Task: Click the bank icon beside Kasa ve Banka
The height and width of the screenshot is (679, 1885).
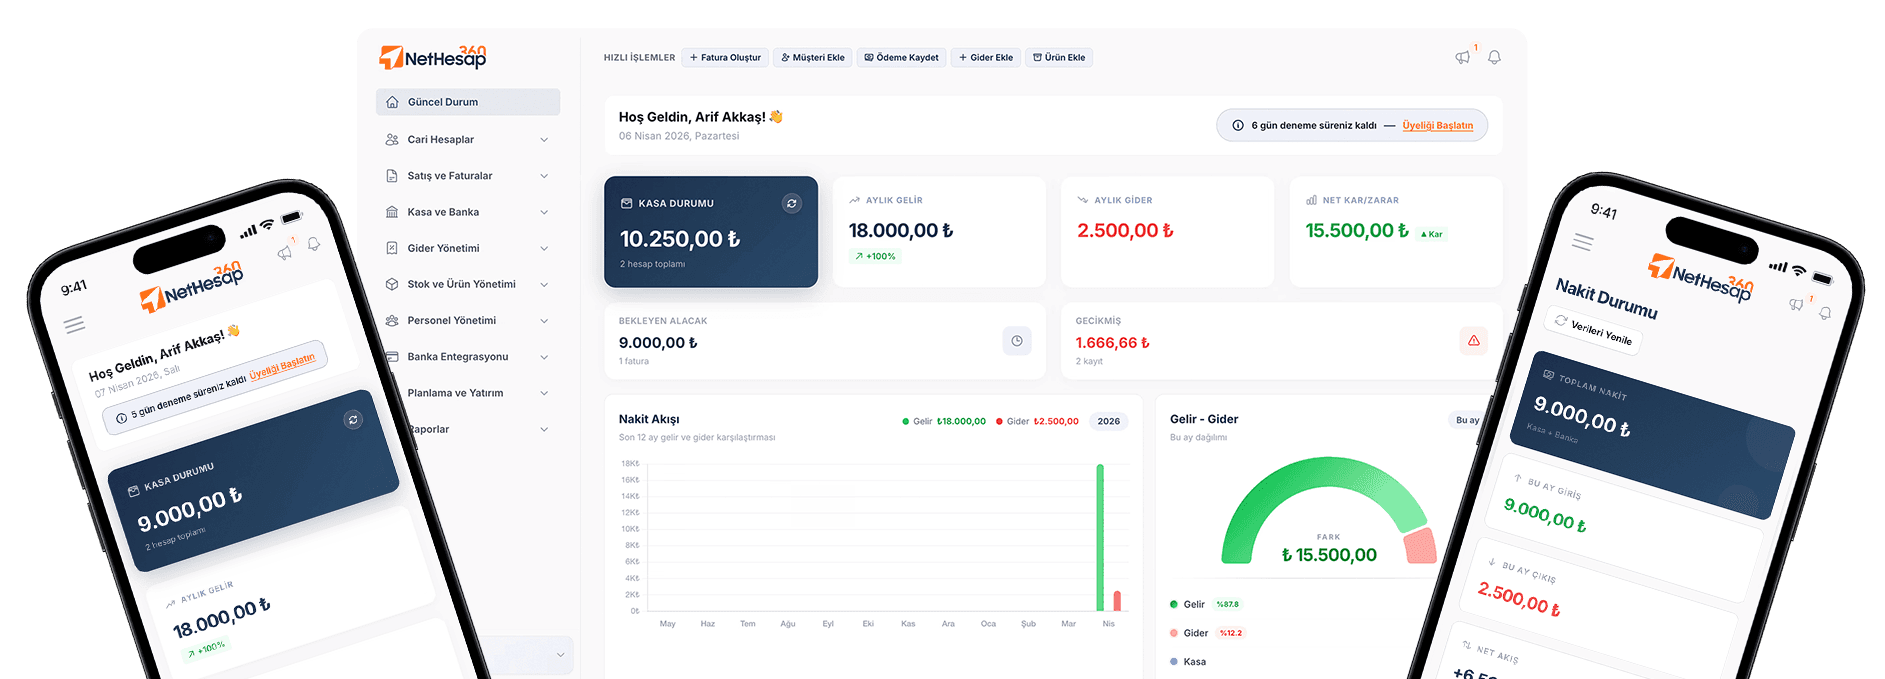Action: click(392, 212)
